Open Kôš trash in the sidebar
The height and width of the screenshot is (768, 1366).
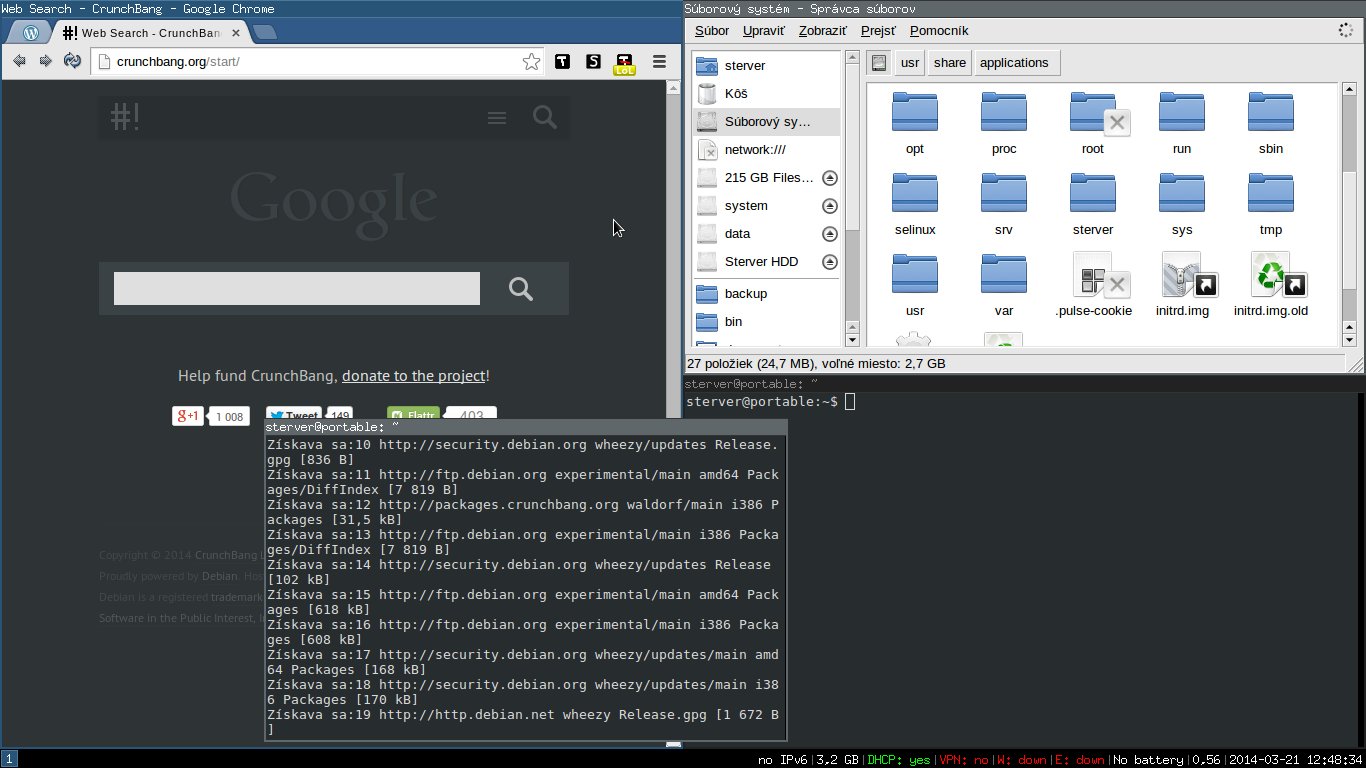coord(767,93)
